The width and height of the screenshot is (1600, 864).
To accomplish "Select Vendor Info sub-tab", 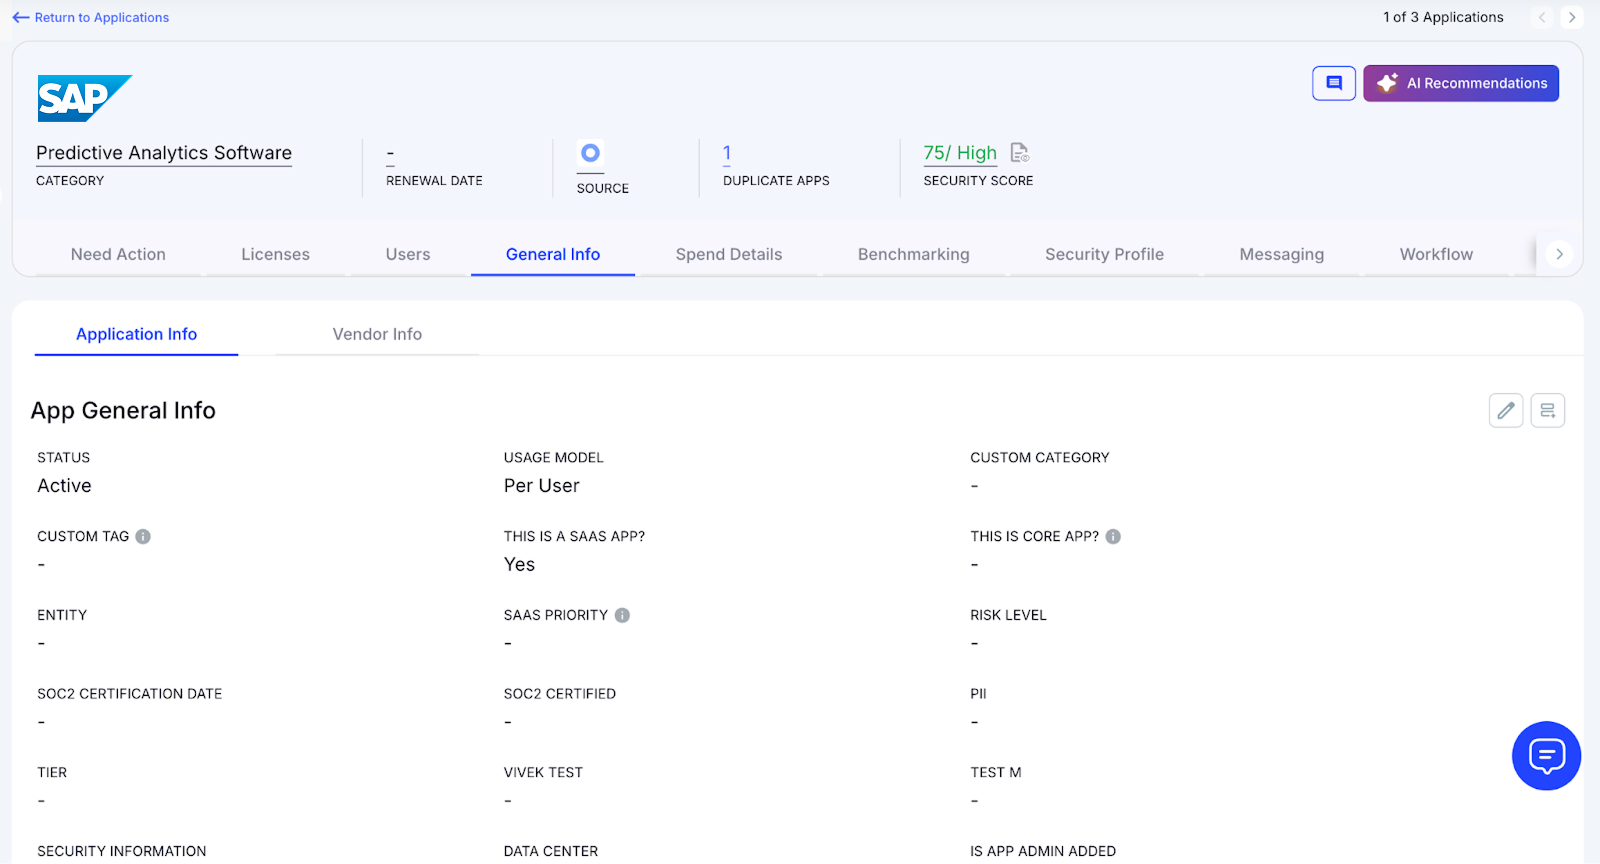I will coord(377,334).
